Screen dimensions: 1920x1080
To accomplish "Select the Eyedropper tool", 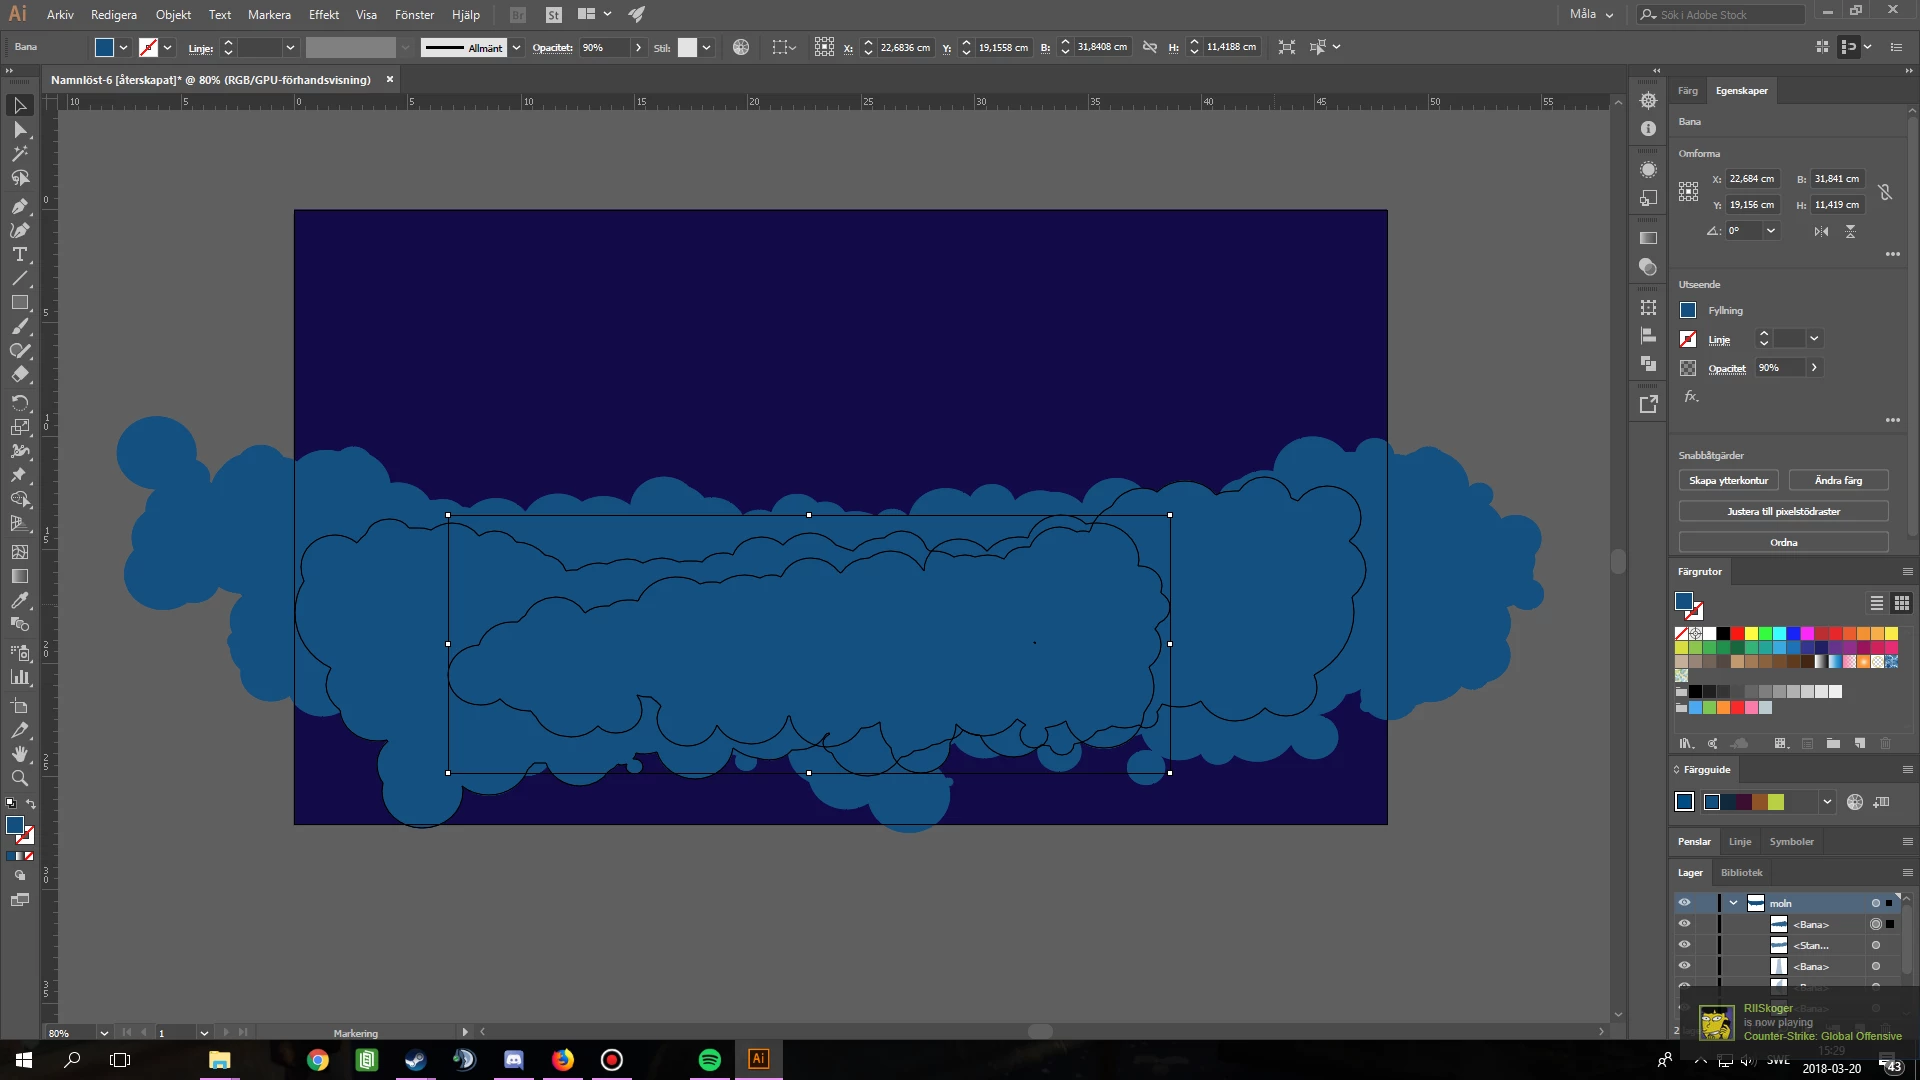I will 19,601.
